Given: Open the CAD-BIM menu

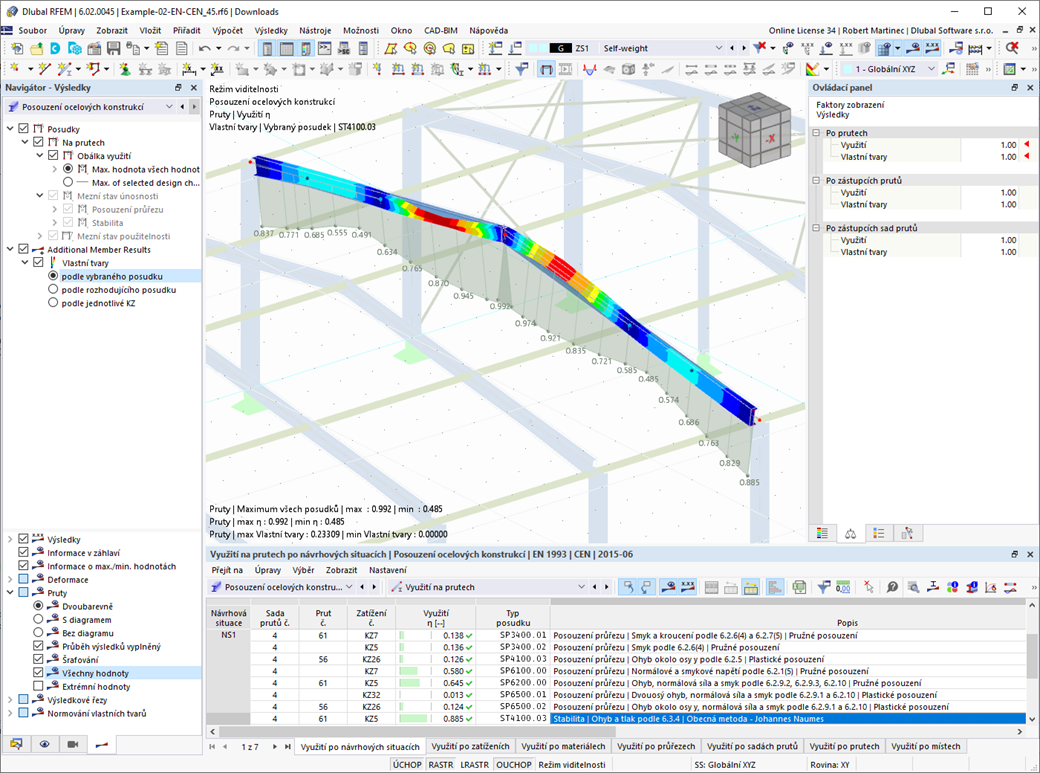Looking at the screenshot, I should tap(441, 31).
